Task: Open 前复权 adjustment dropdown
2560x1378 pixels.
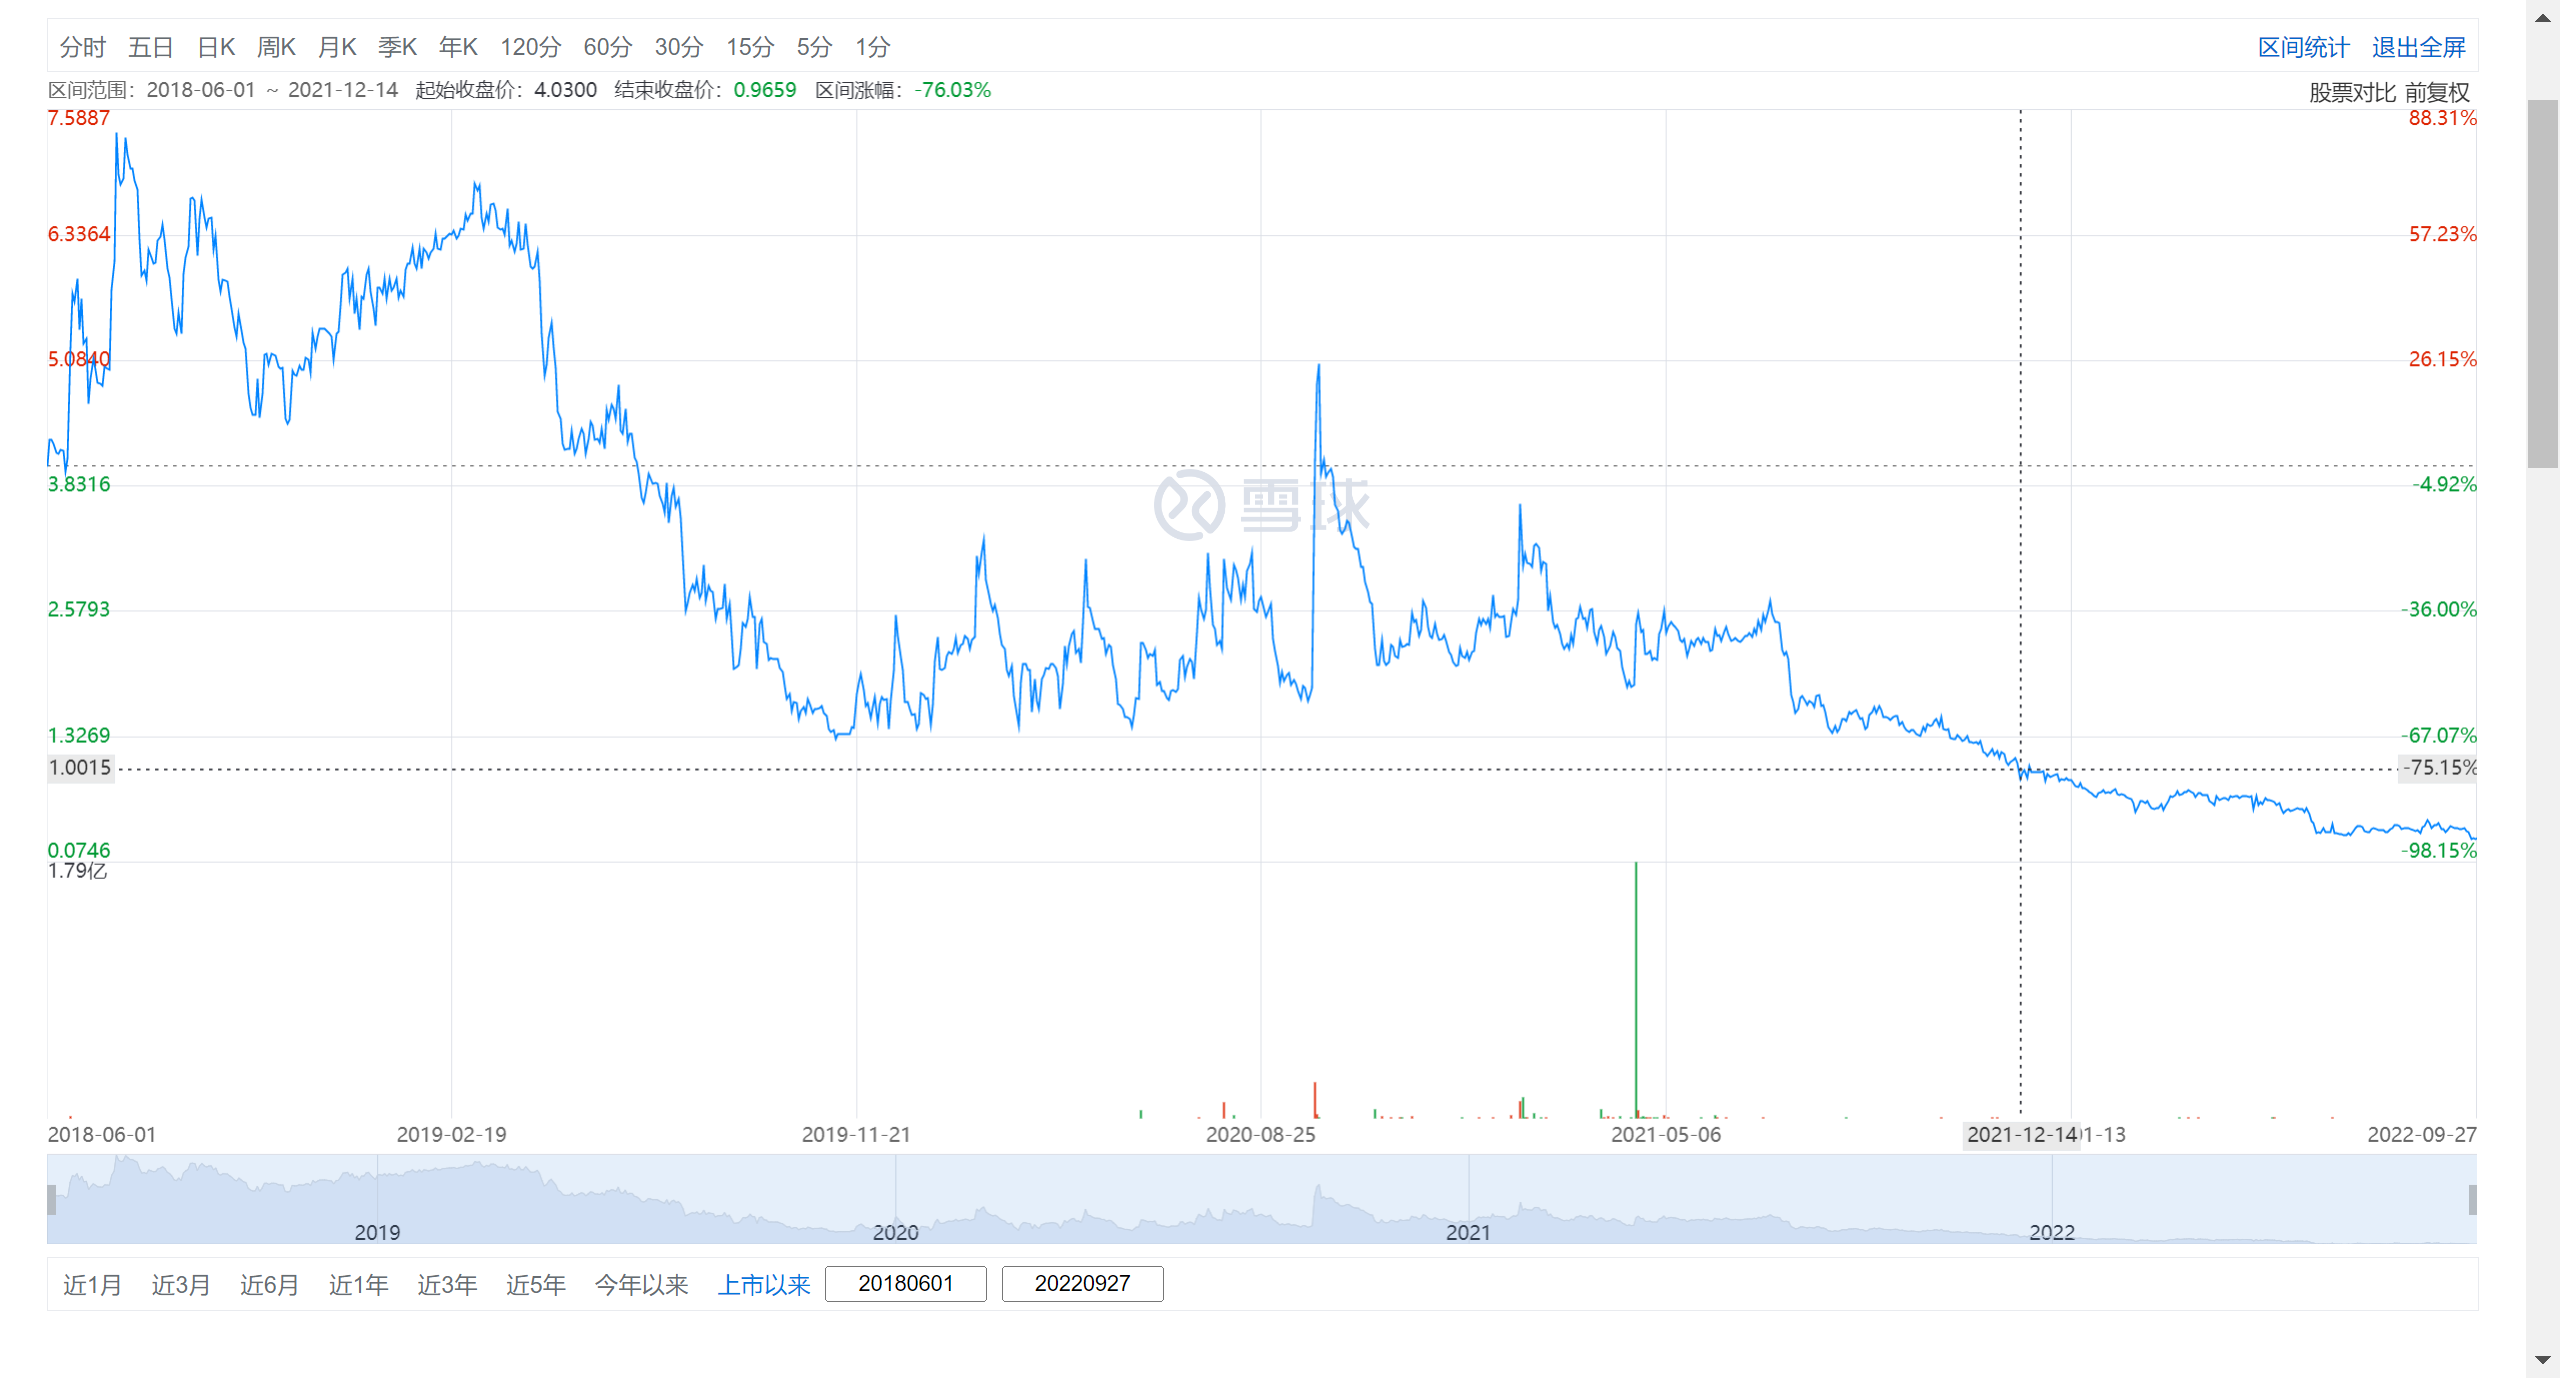Action: click(x=2437, y=93)
